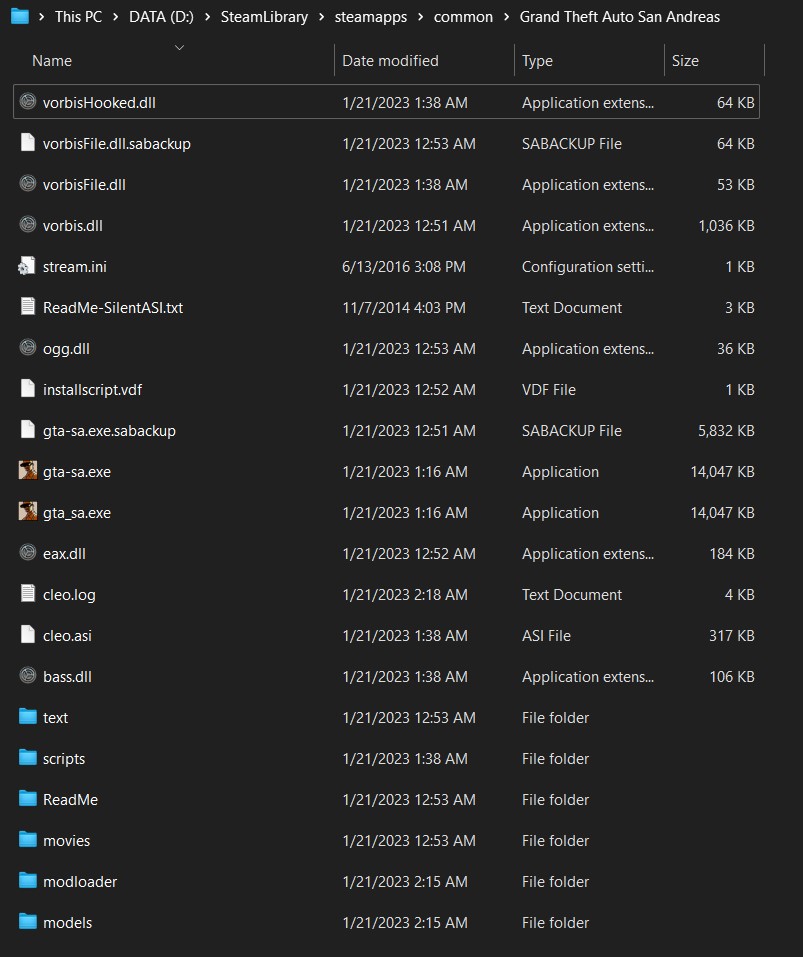Click the eax.dll gear icon
803x957 pixels.
click(27, 552)
